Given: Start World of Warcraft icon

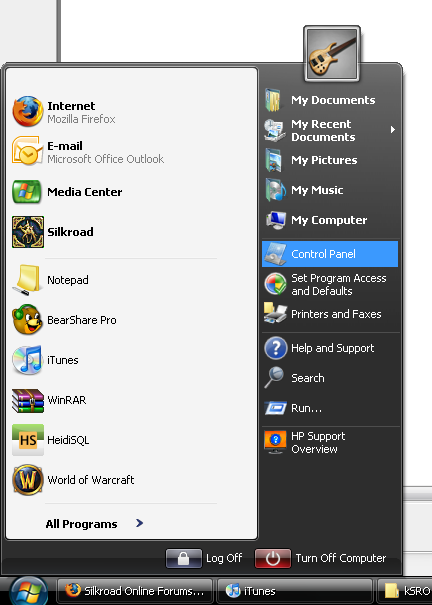Looking at the screenshot, I should pyautogui.click(x=28, y=480).
